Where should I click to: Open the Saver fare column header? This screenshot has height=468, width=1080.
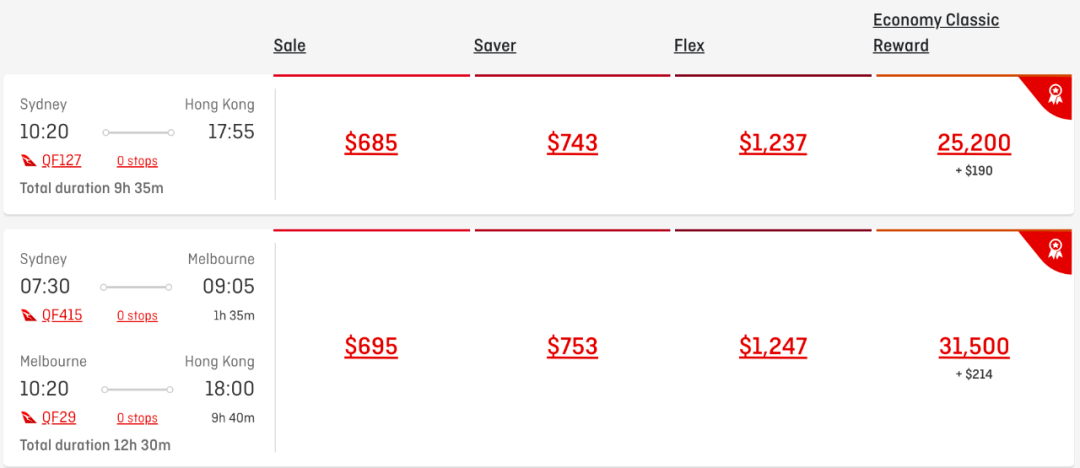tap(495, 45)
